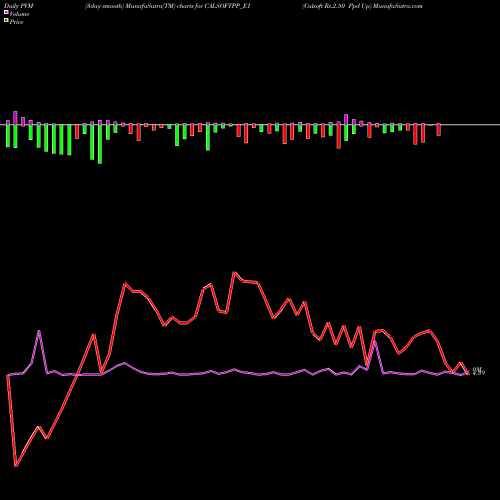Click the end-of-line value label beside the price line
Viewport: 500px width, 500px height.
[479, 373]
